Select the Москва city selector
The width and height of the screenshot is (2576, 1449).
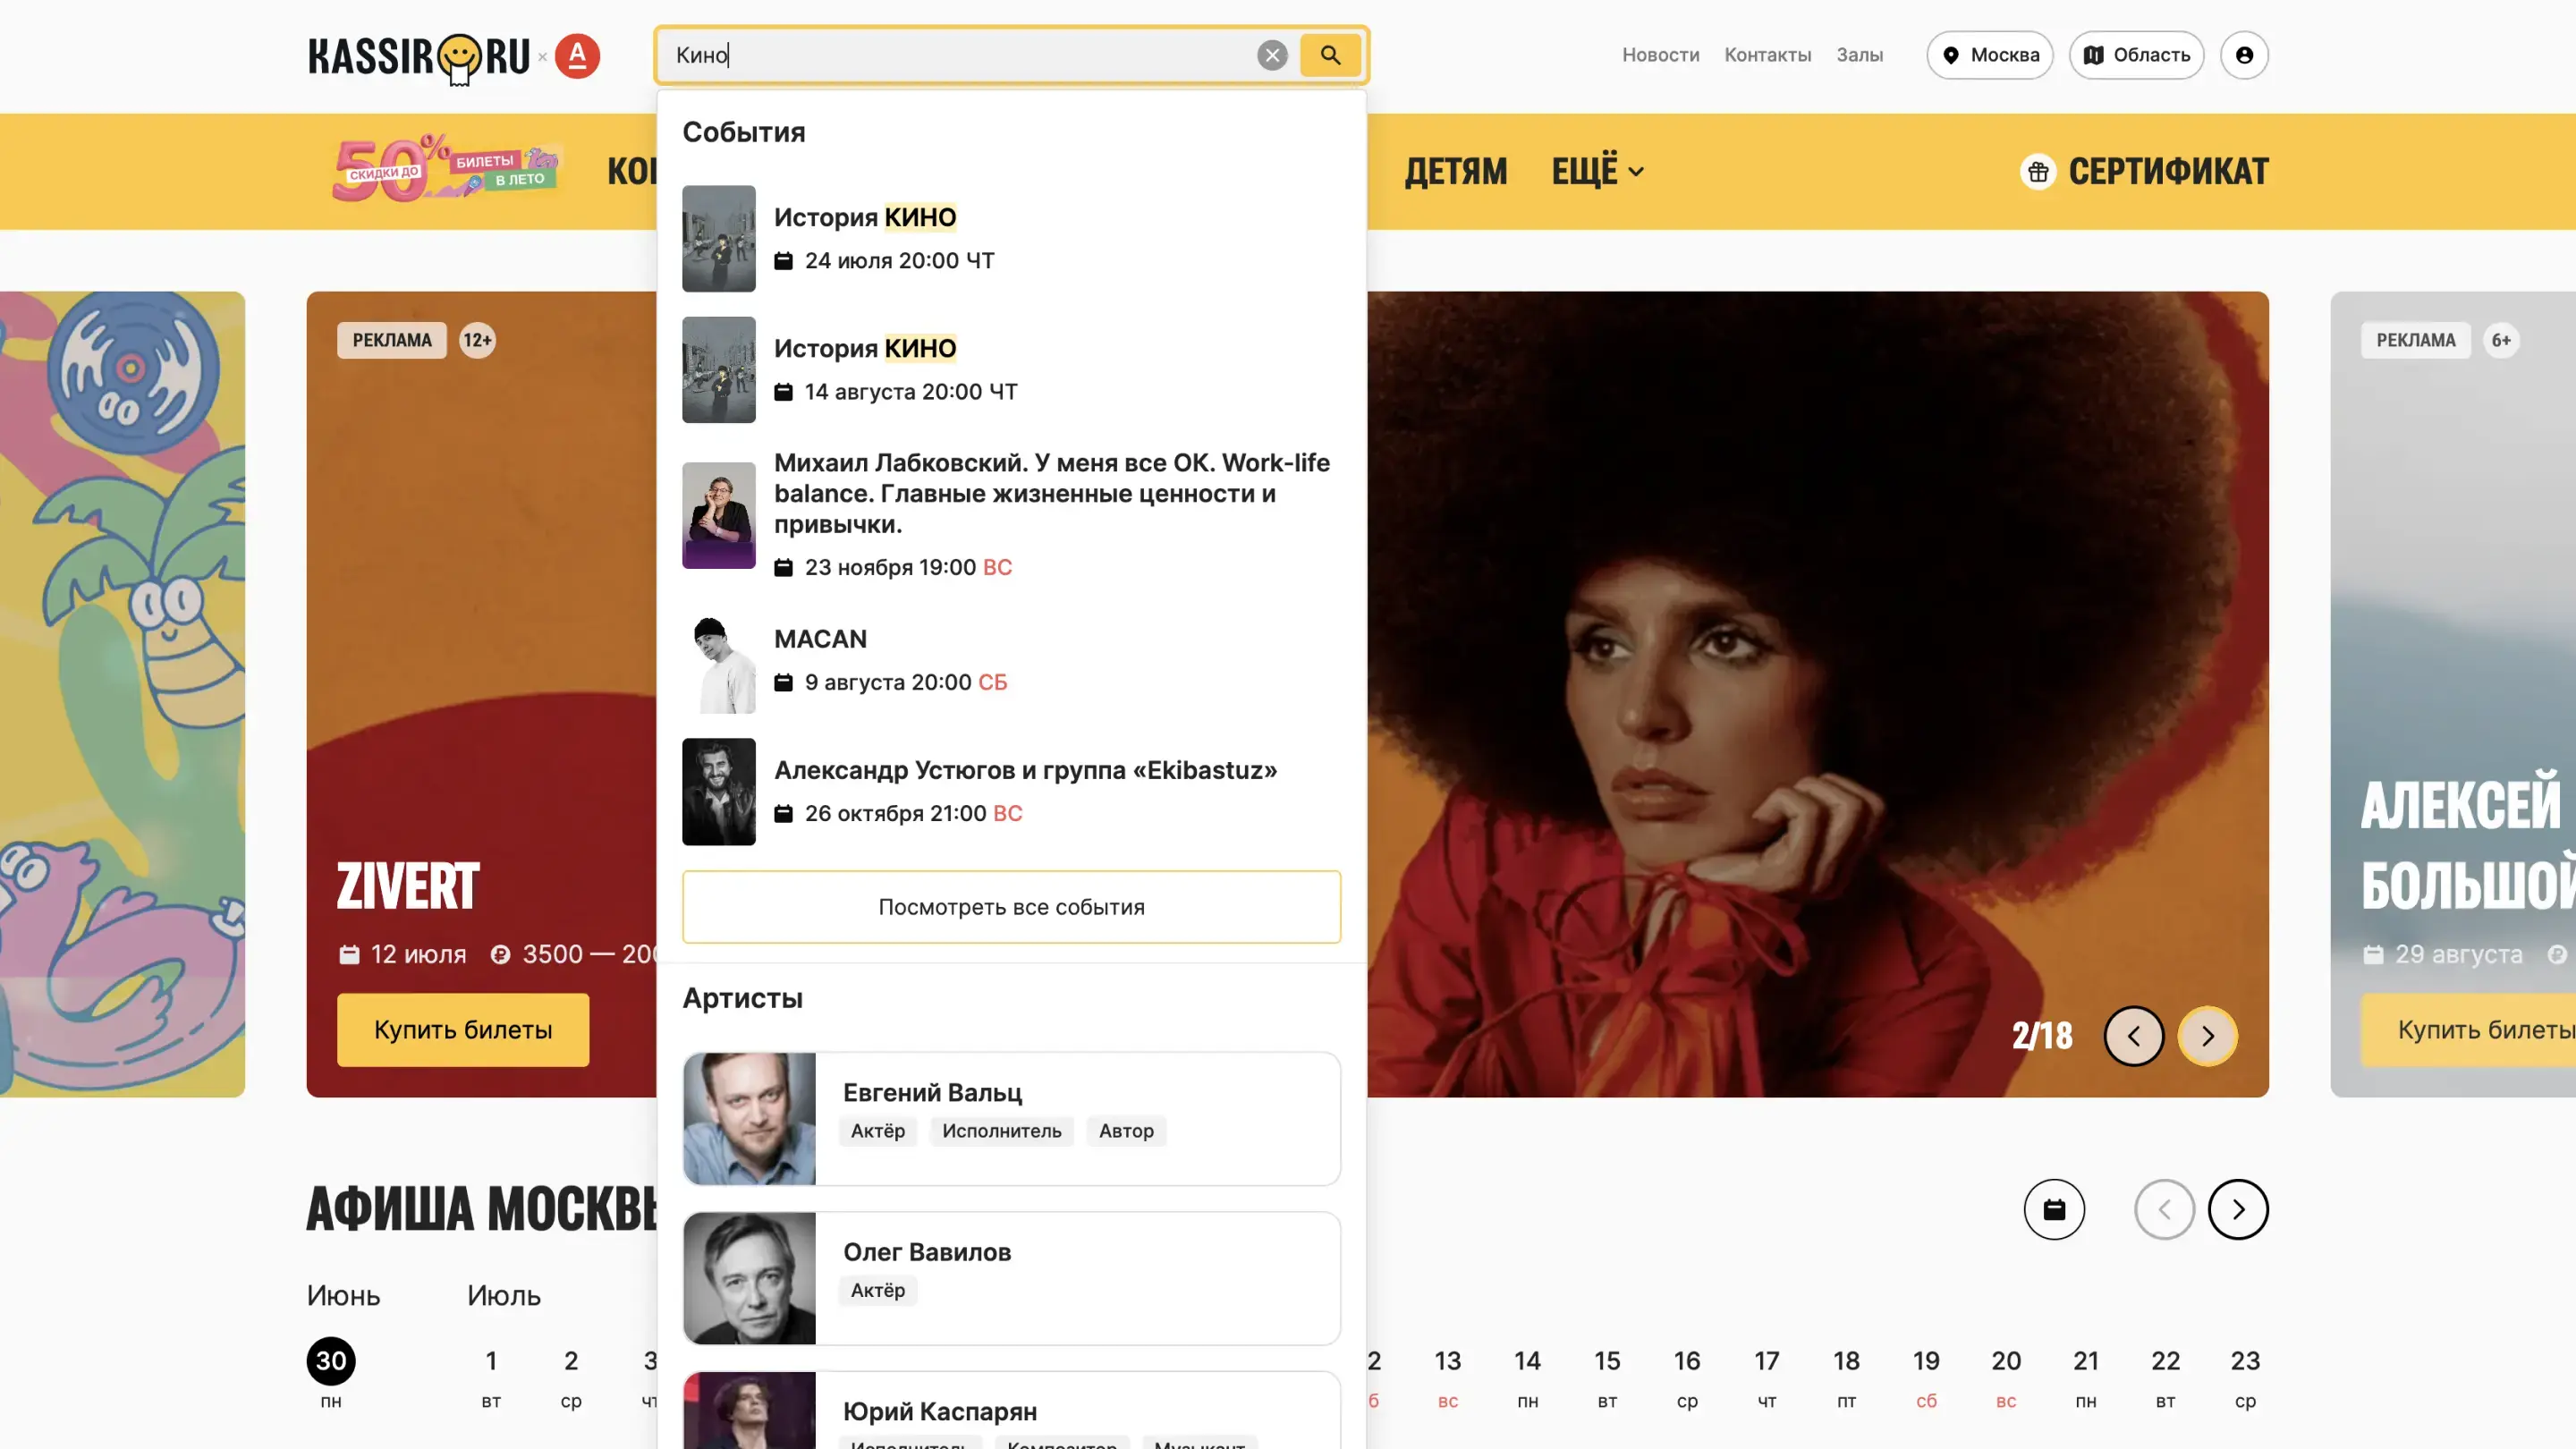click(1990, 55)
